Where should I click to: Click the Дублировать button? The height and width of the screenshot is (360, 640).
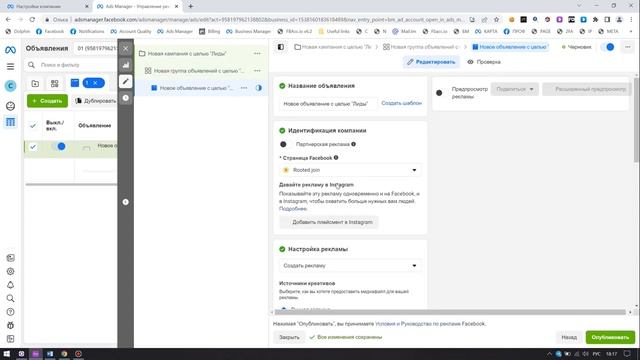tap(95, 101)
